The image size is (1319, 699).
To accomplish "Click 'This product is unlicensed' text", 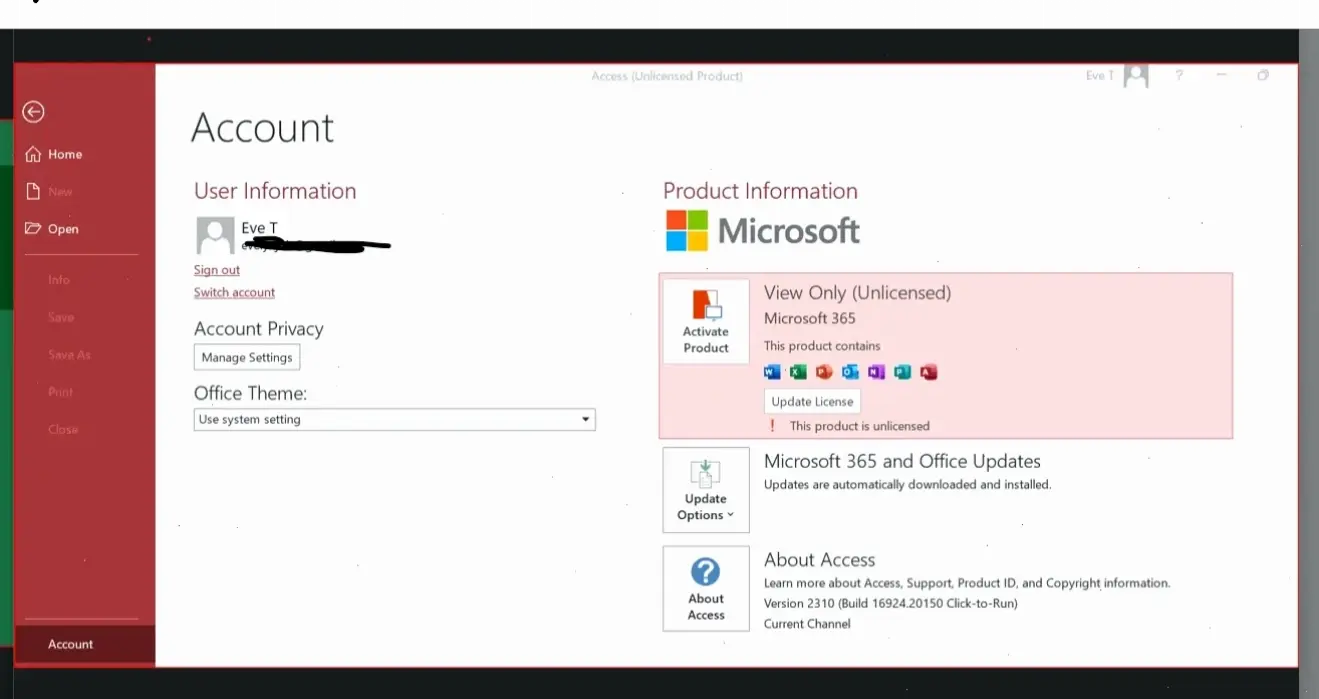I will (859, 426).
